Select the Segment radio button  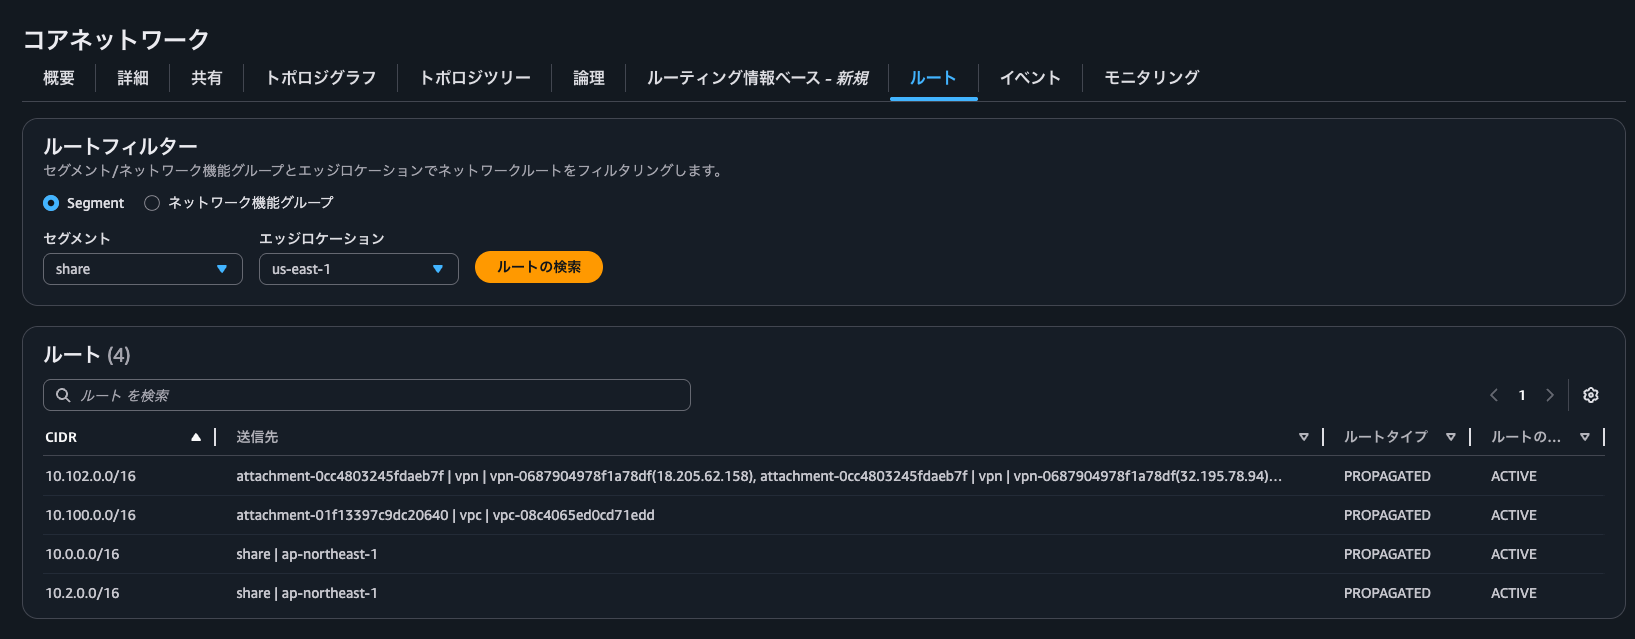point(51,203)
